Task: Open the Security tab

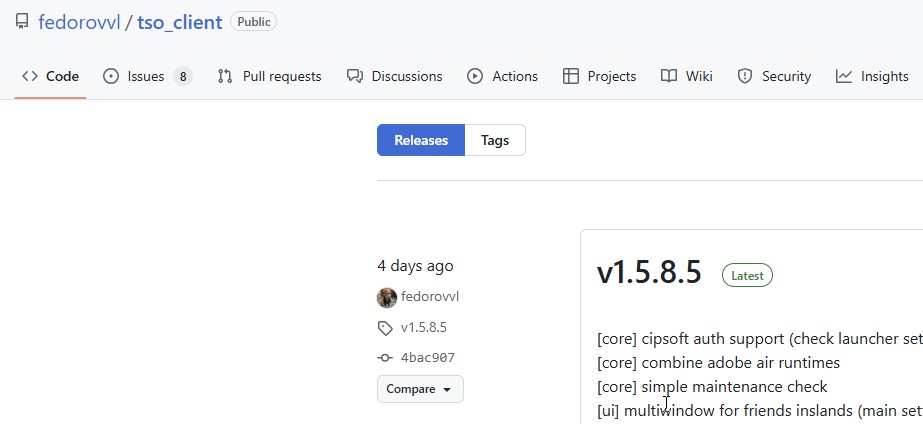Action: [774, 76]
